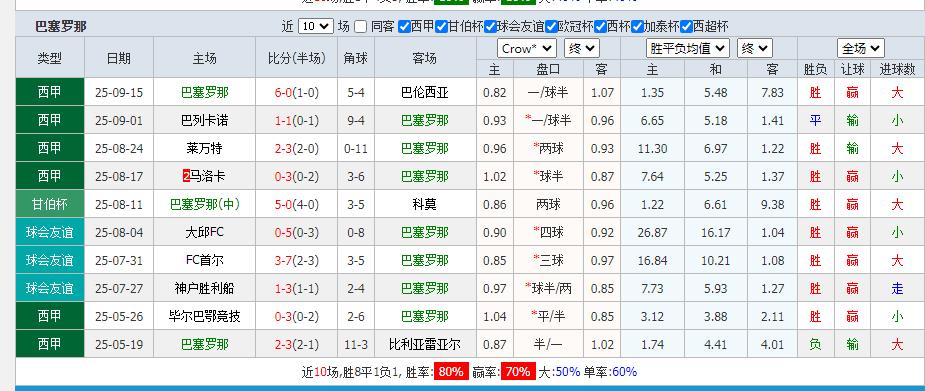Click date 25-05-26 cell
The width and height of the screenshot is (925, 391).
(x=119, y=317)
